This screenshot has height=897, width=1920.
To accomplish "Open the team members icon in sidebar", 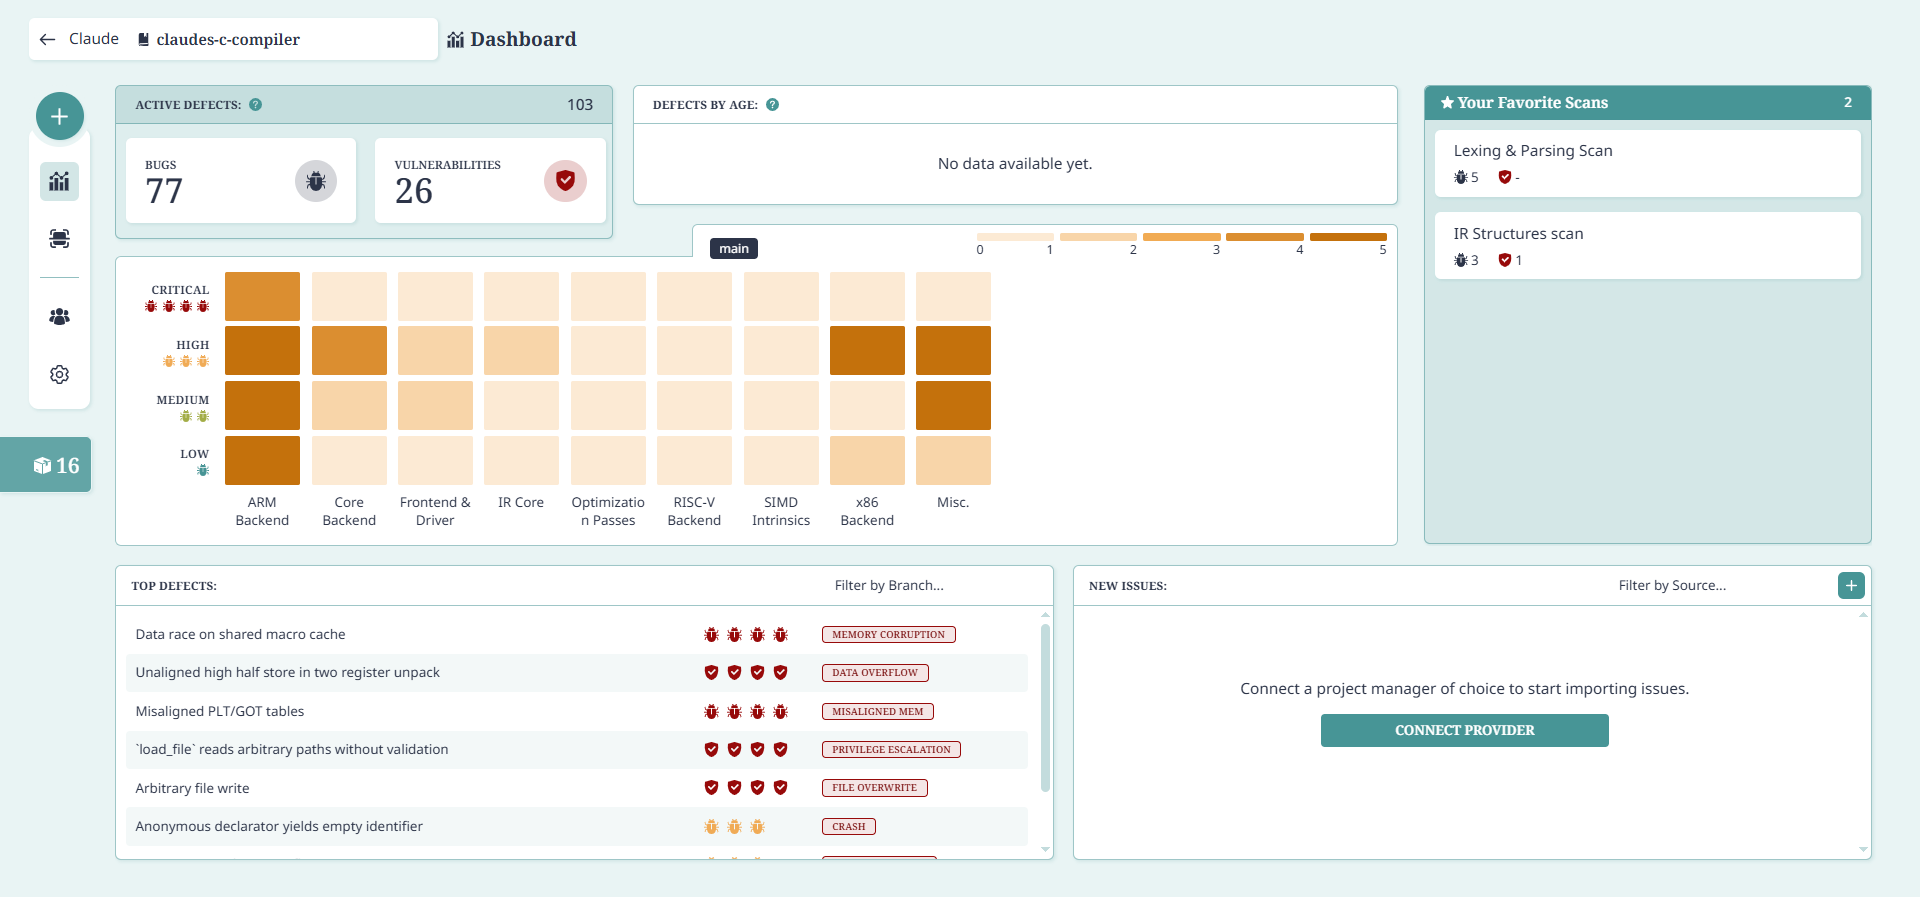I will coord(60,316).
